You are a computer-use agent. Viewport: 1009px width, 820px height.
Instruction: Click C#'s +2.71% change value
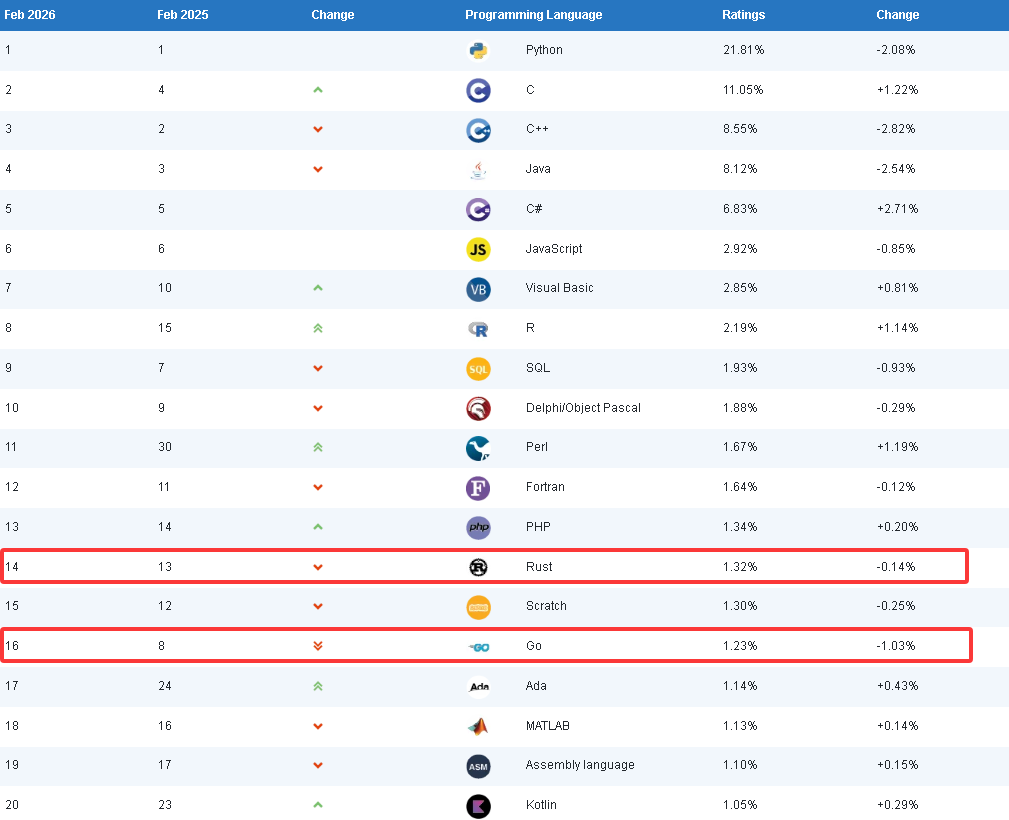897,209
